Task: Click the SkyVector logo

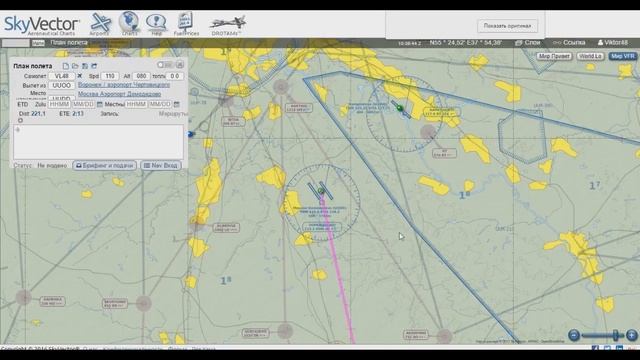Action: tap(42, 25)
